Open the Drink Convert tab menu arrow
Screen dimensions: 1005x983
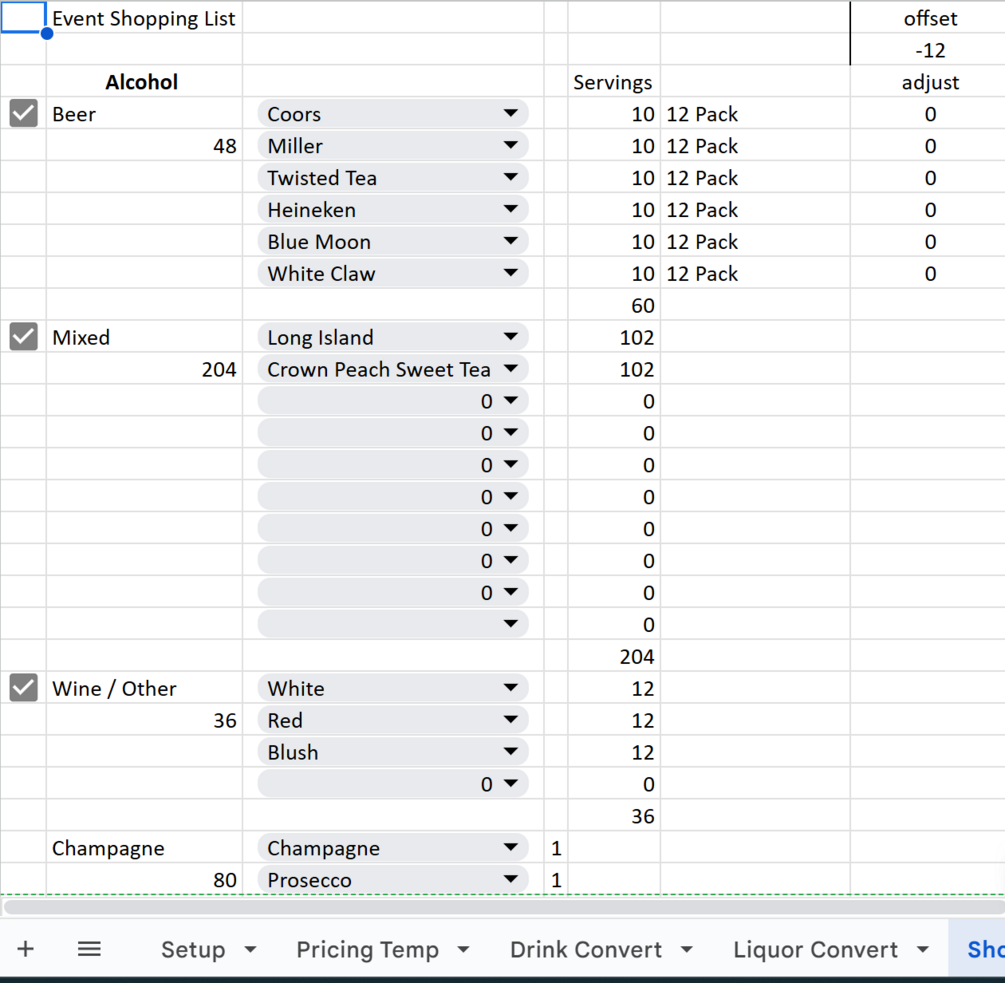click(687, 950)
